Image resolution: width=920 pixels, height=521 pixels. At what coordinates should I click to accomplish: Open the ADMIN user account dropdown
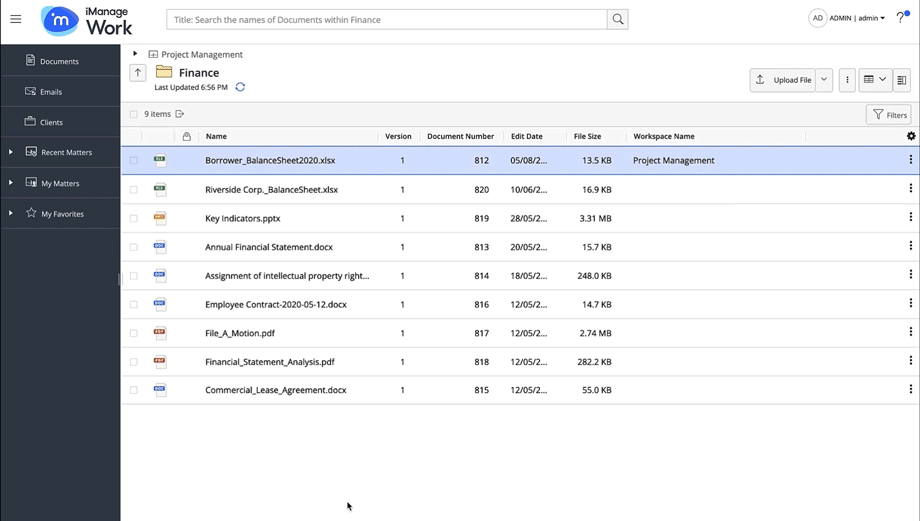(x=855, y=19)
